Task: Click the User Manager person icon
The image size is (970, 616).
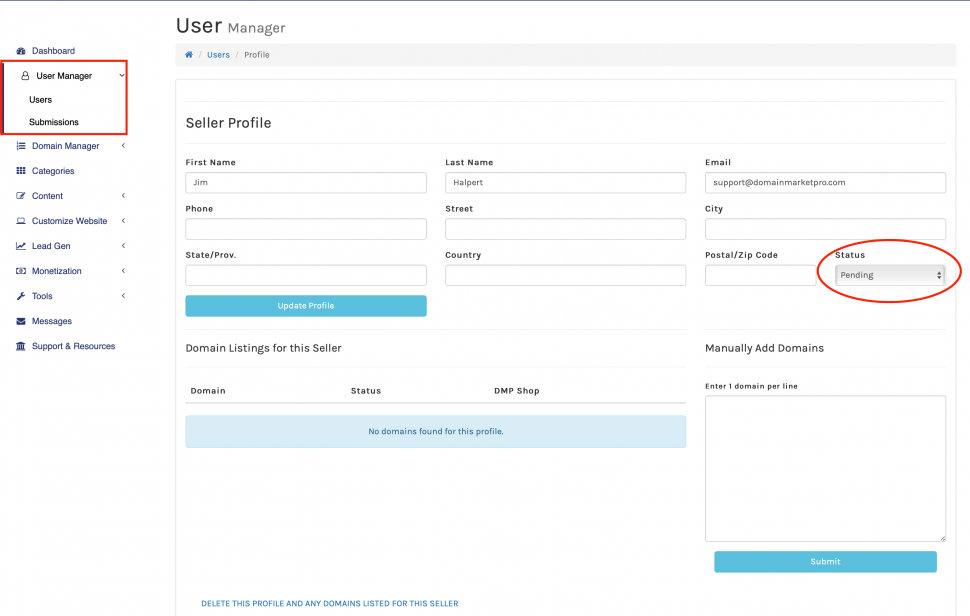Action: click(x=25, y=76)
